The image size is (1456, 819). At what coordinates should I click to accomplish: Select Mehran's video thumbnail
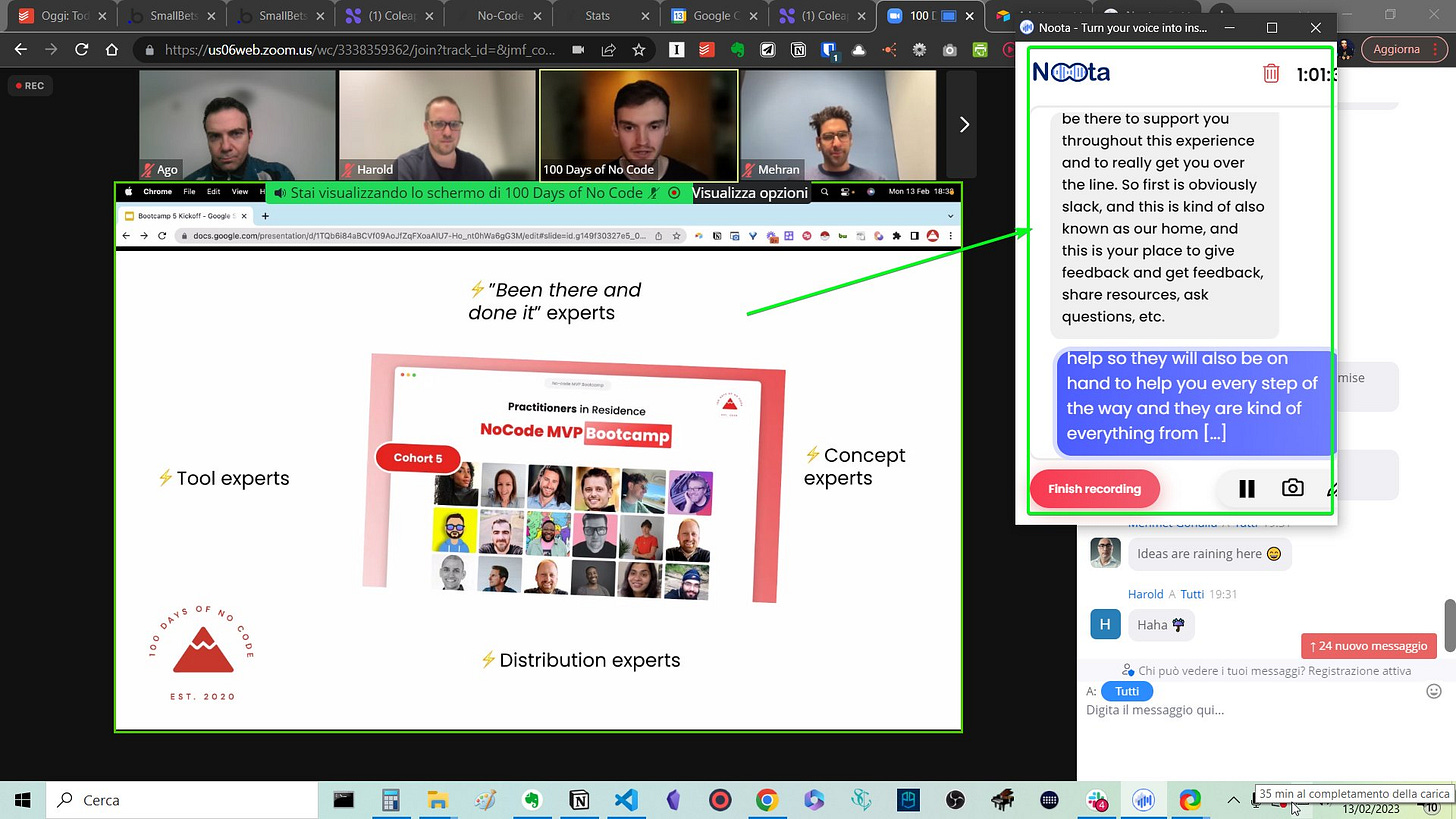coord(838,124)
